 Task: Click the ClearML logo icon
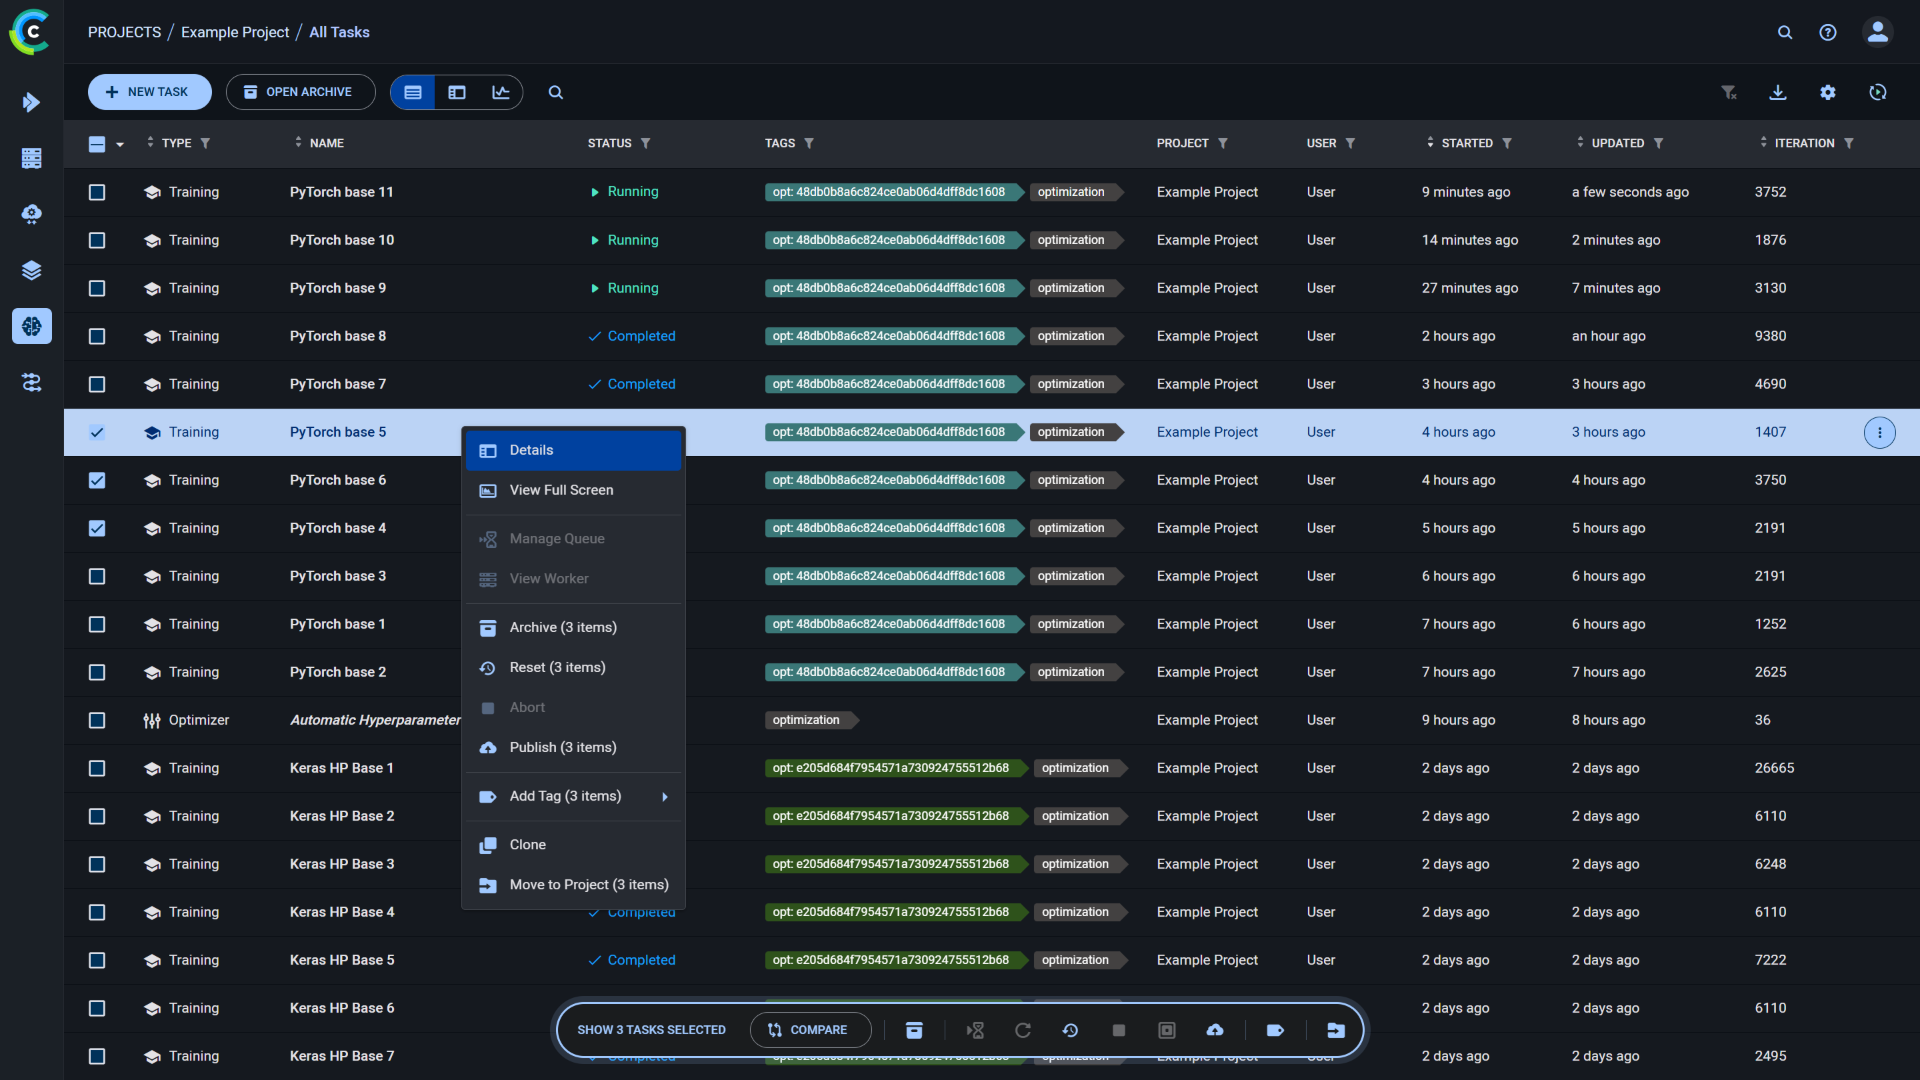pyautogui.click(x=30, y=32)
